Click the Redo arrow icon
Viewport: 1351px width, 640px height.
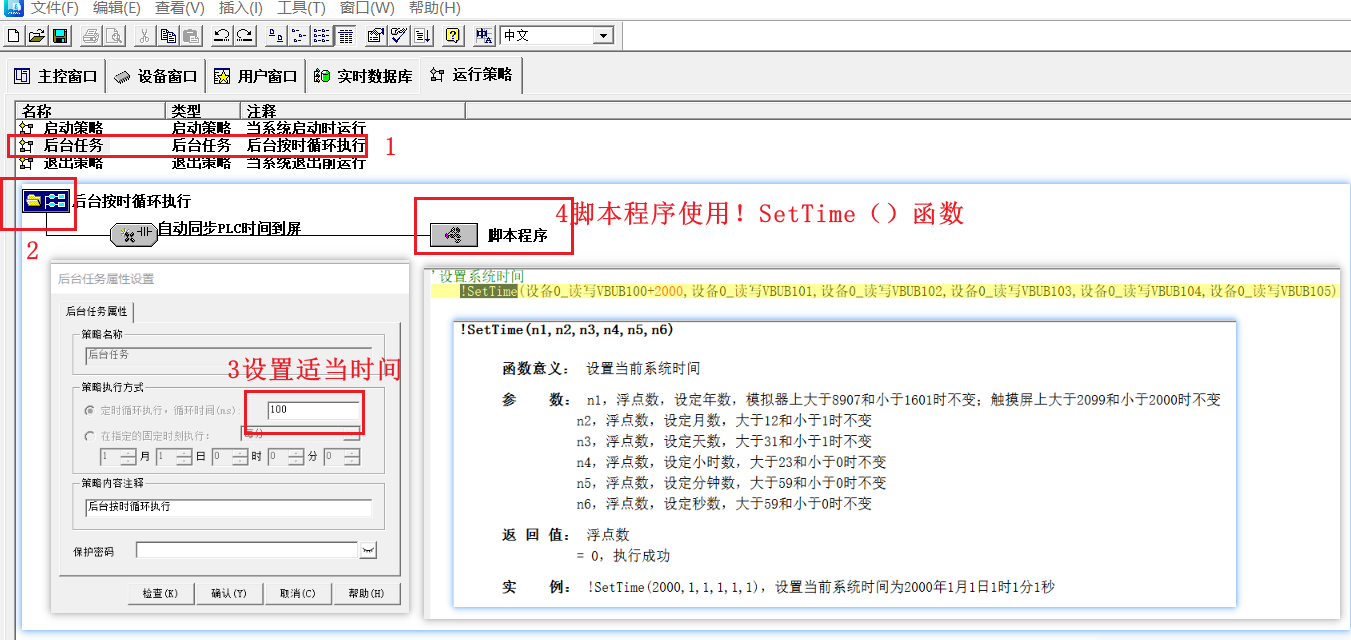244,36
